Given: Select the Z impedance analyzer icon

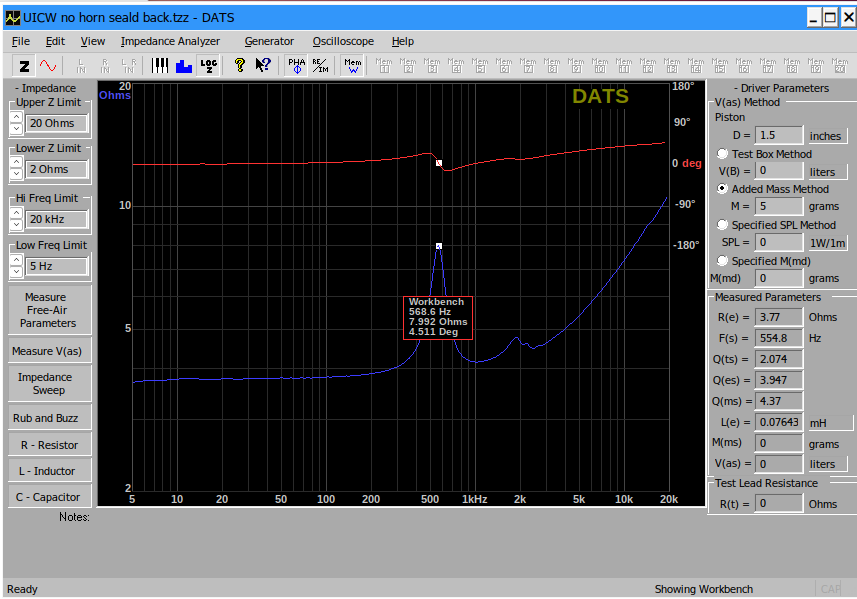Looking at the screenshot, I should 24,66.
